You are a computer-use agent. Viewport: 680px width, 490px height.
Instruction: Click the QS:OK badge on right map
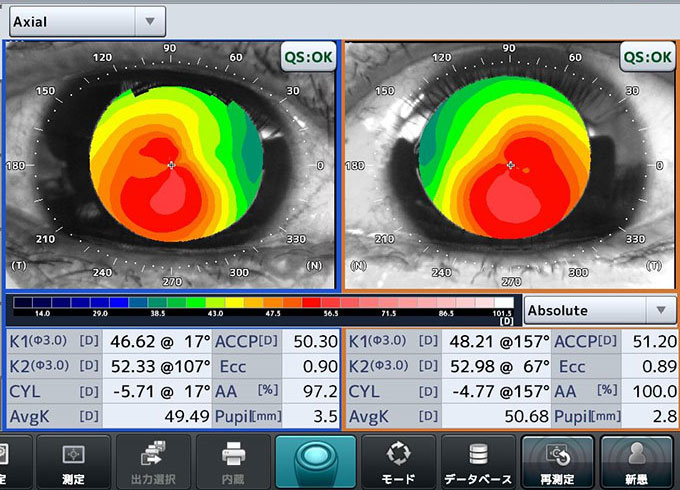tap(647, 57)
